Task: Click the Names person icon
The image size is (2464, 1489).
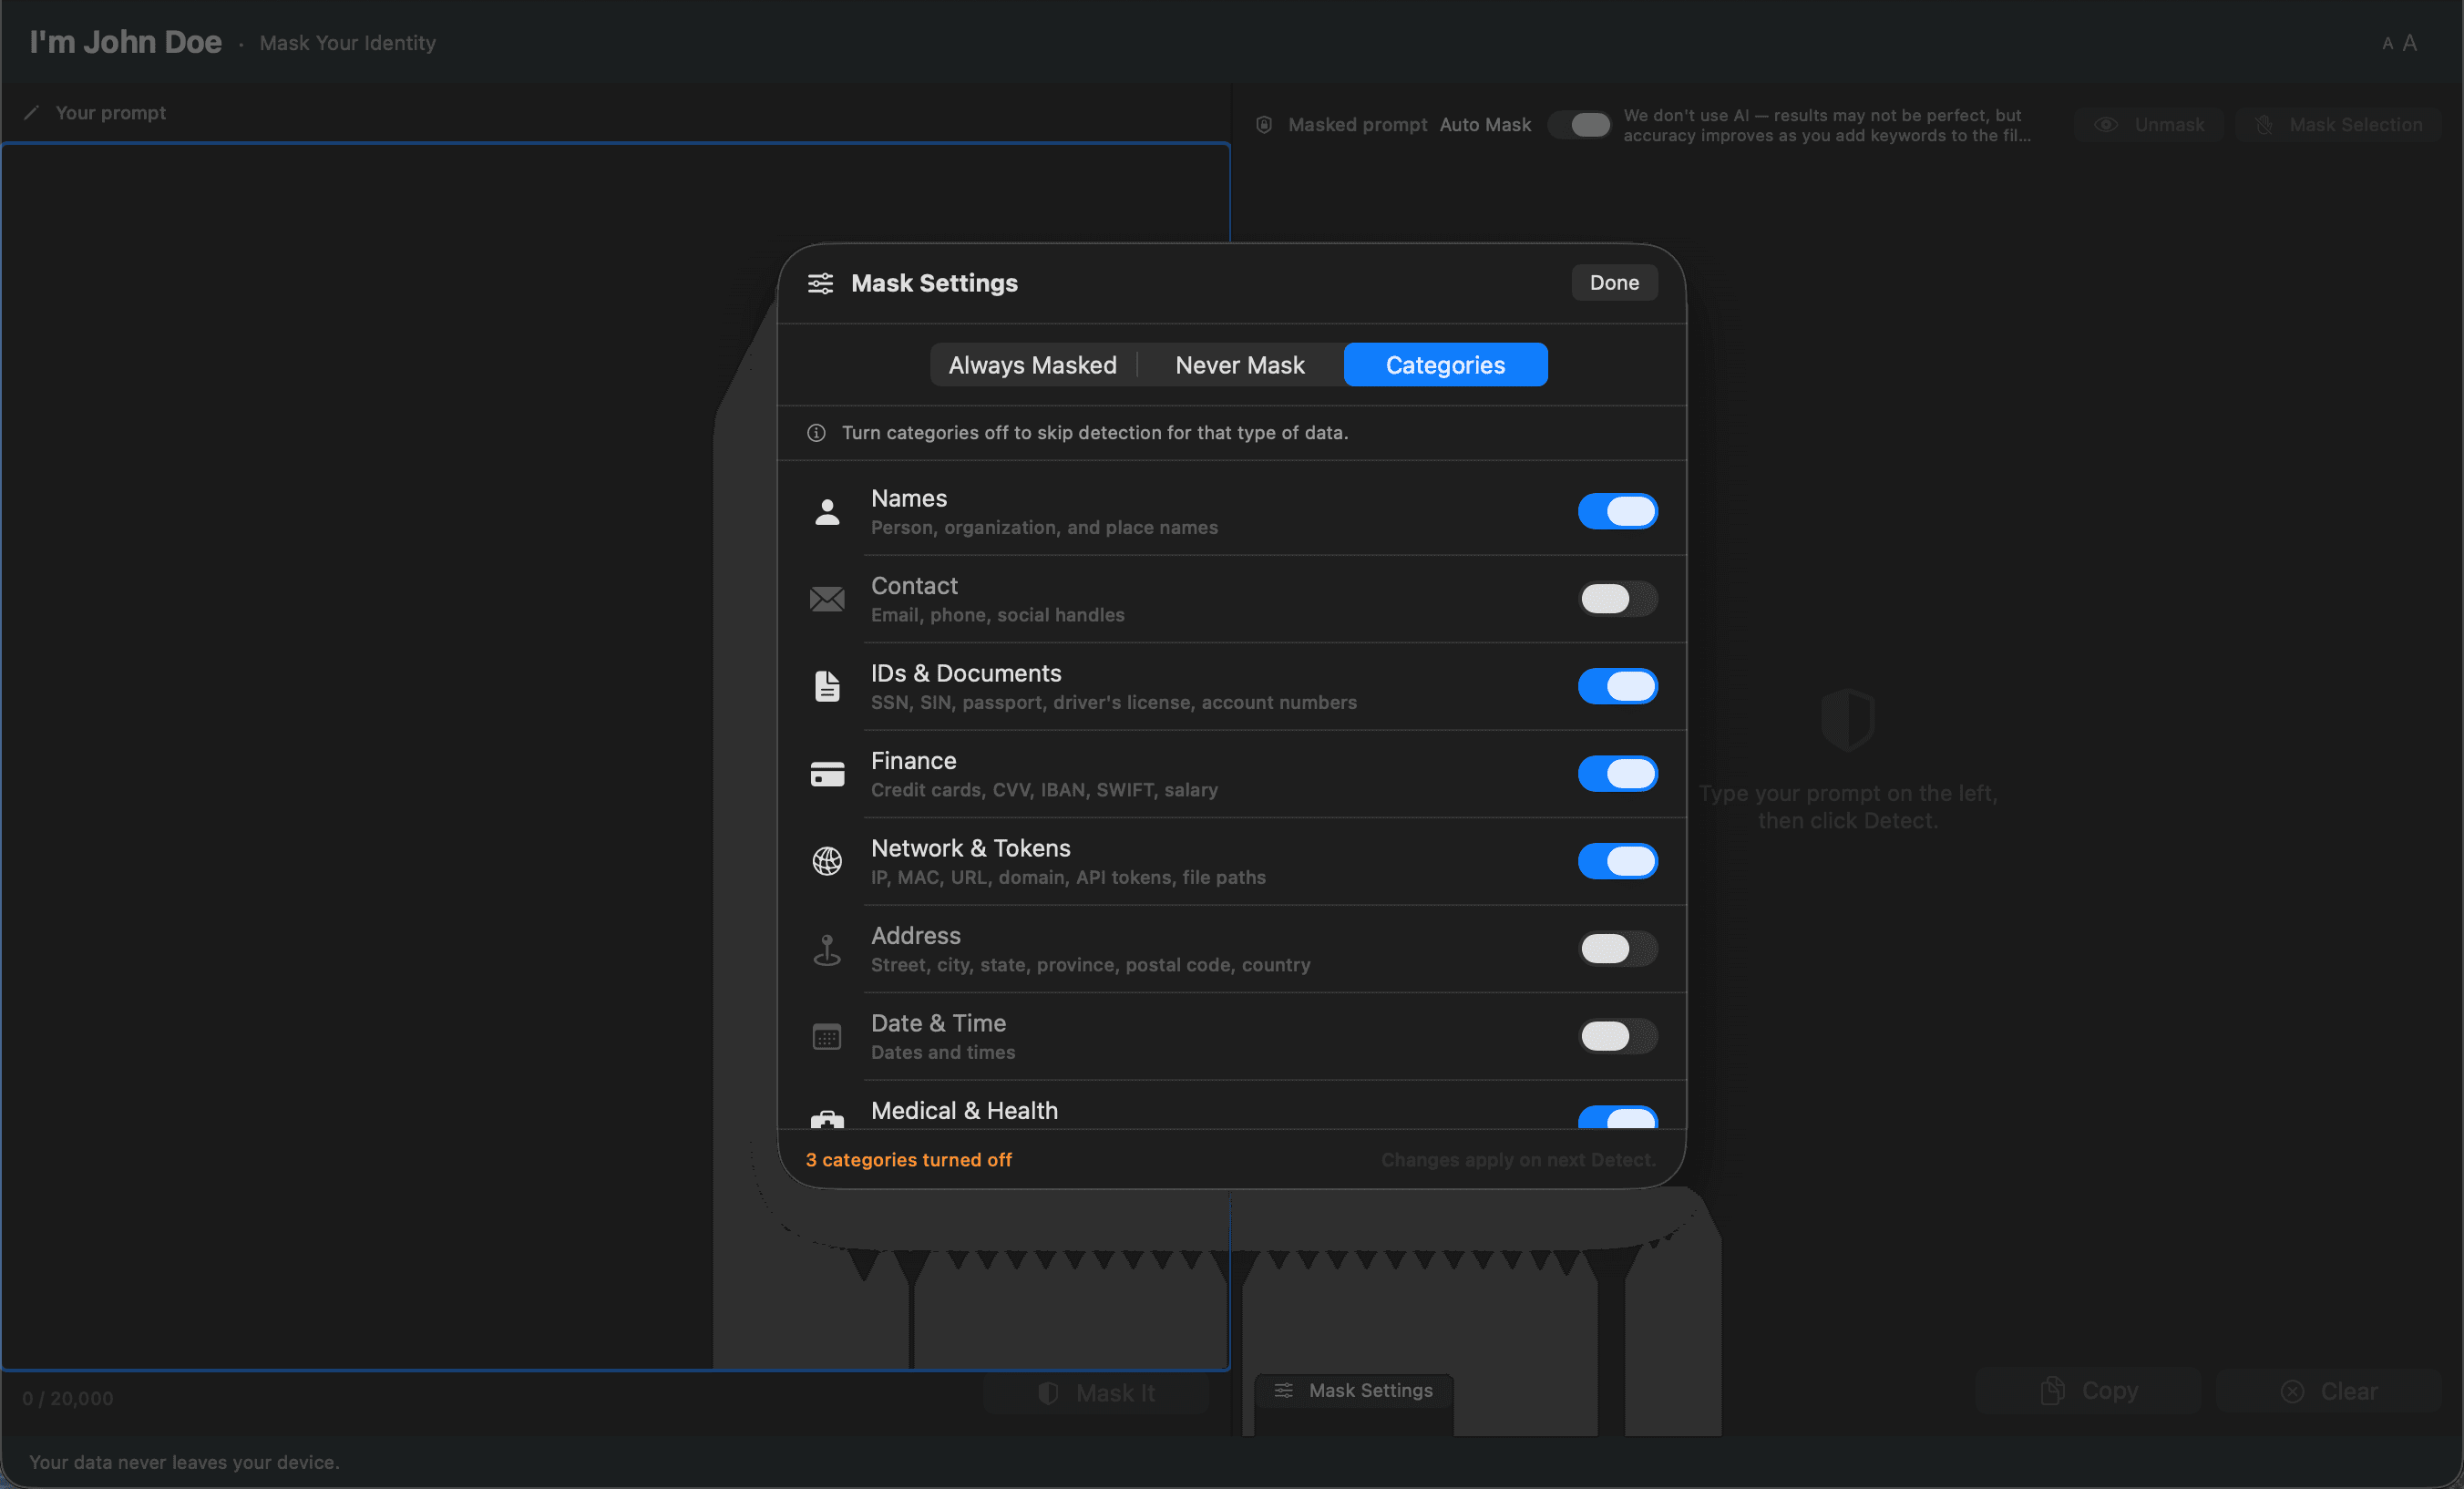Action: 827,512
